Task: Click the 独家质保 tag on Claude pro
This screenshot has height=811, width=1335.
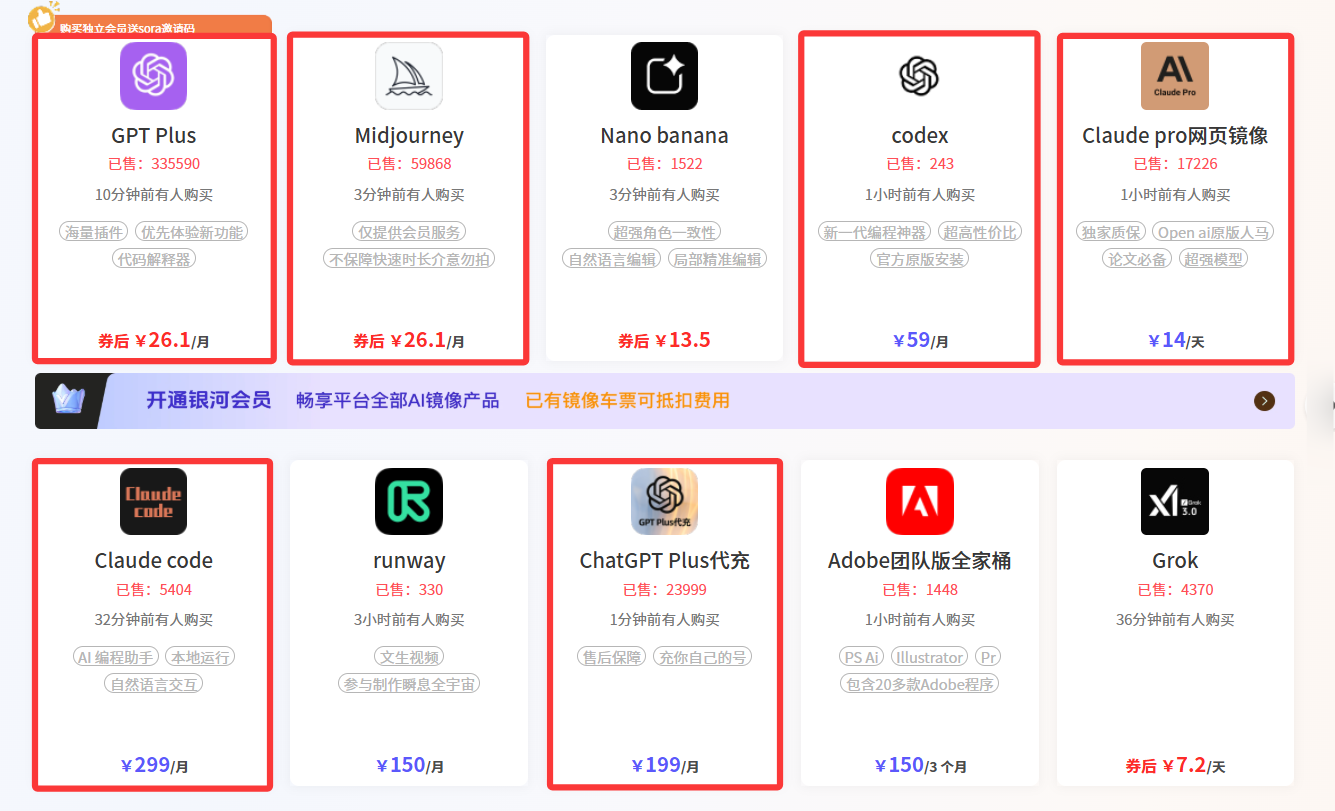Action: coord(1111,232)
